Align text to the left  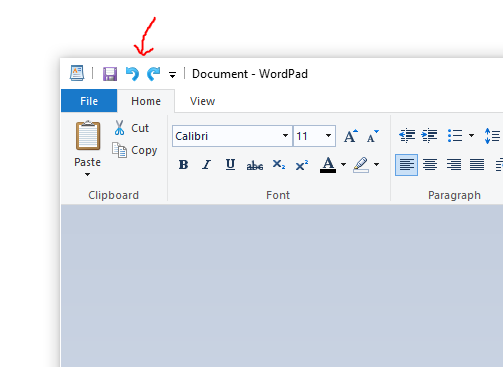pyautogui.click(x=406, y=165)
